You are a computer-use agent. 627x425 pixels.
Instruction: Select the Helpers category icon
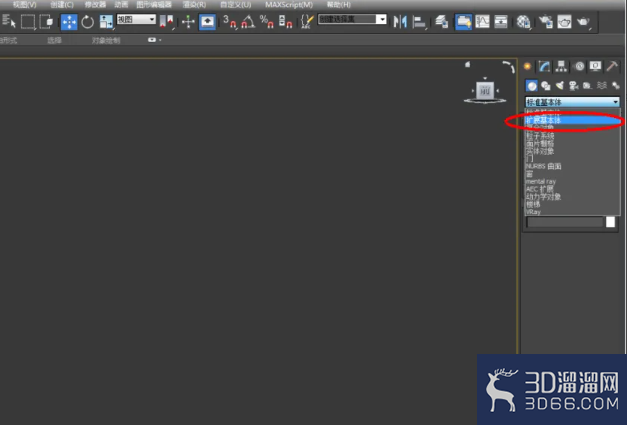587,86
